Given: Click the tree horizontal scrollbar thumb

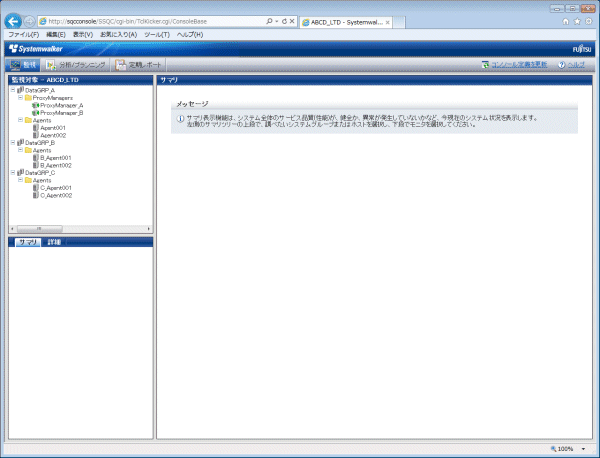Looking at the screenshot, I should (x=39, y=229).
